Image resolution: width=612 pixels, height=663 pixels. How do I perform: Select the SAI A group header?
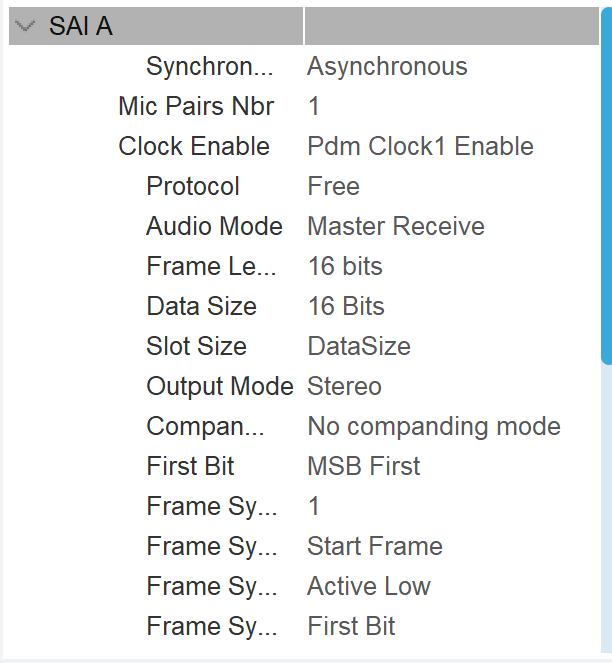coord(81,27)
